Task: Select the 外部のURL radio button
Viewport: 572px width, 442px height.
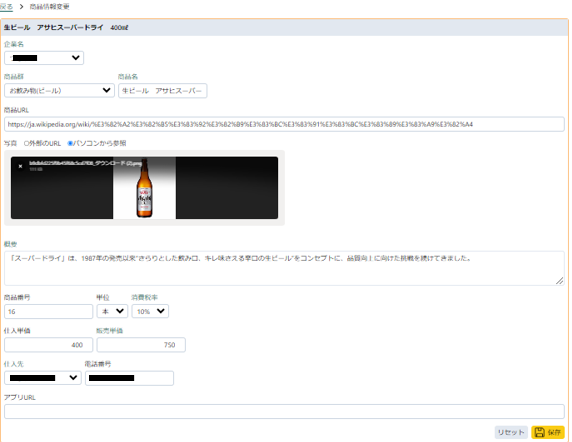Action: 26,143
